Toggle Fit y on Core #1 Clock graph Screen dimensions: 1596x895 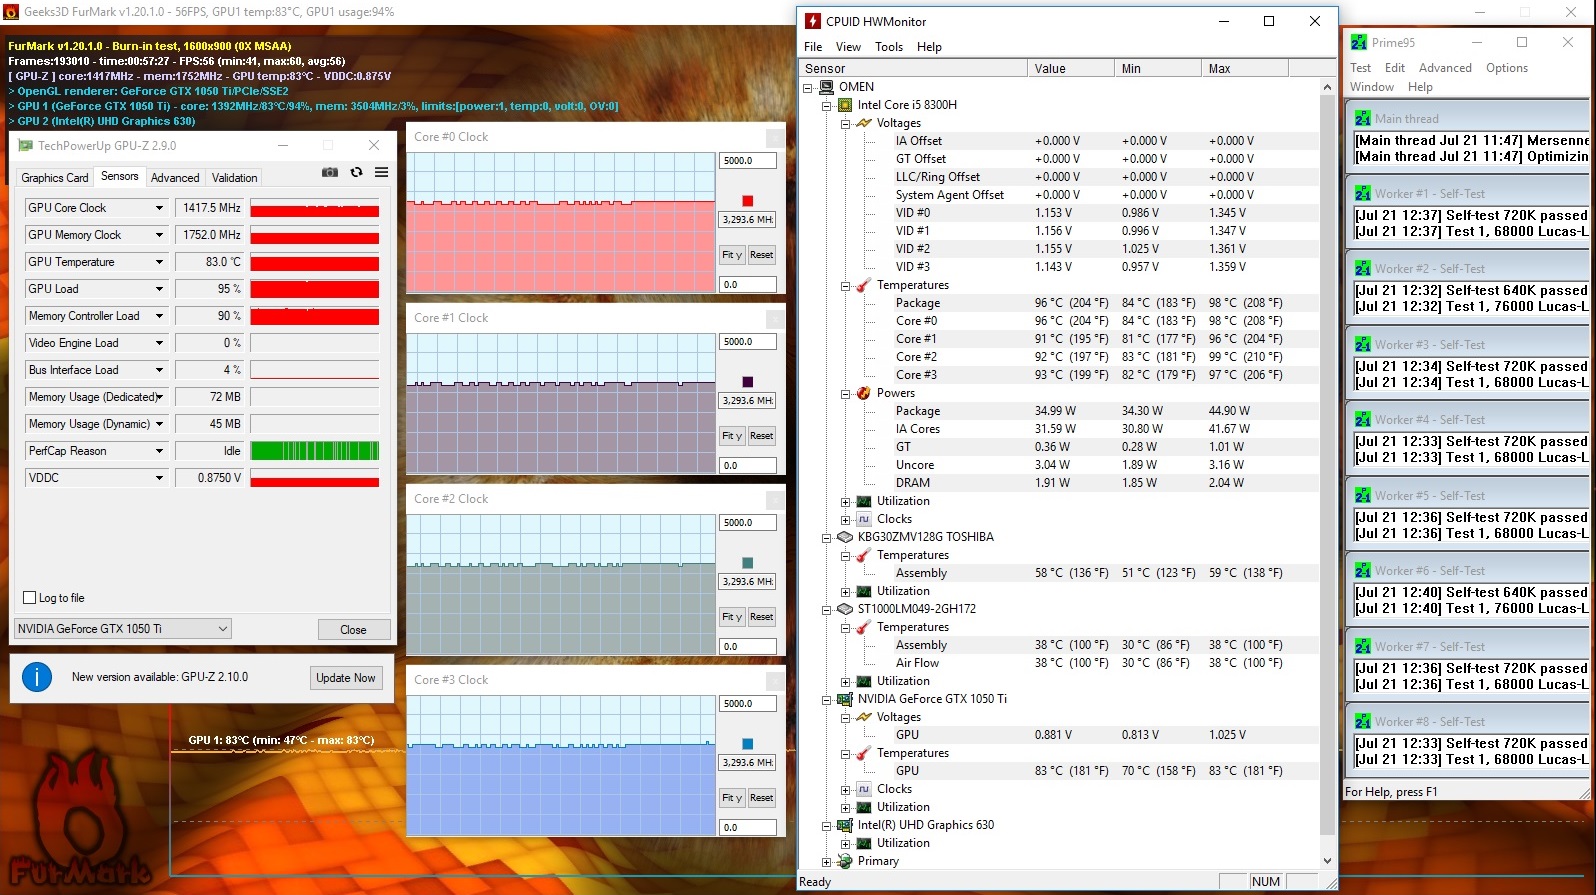[732, 436]
